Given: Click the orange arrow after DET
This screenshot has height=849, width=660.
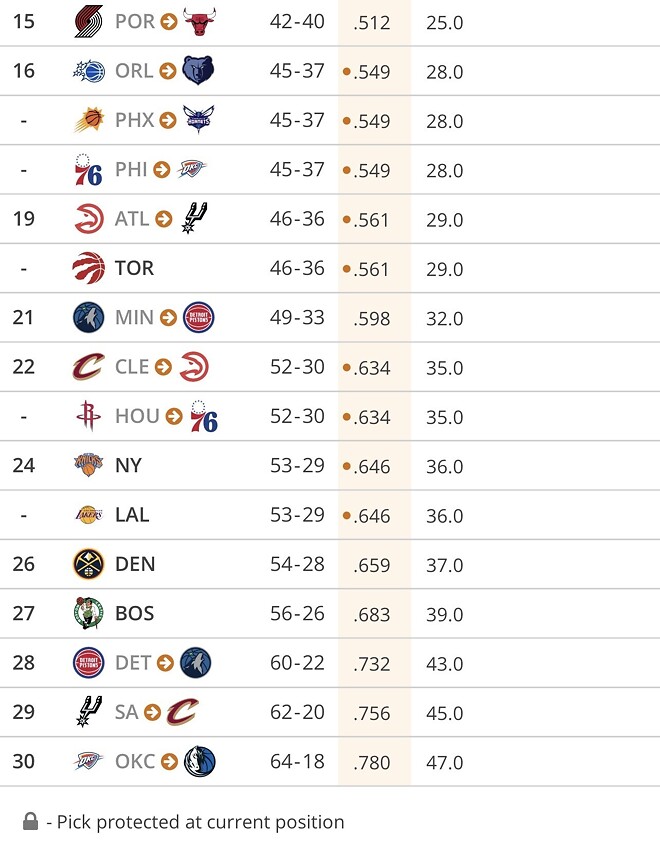Looking at the screenshot, I should [166, 664].
